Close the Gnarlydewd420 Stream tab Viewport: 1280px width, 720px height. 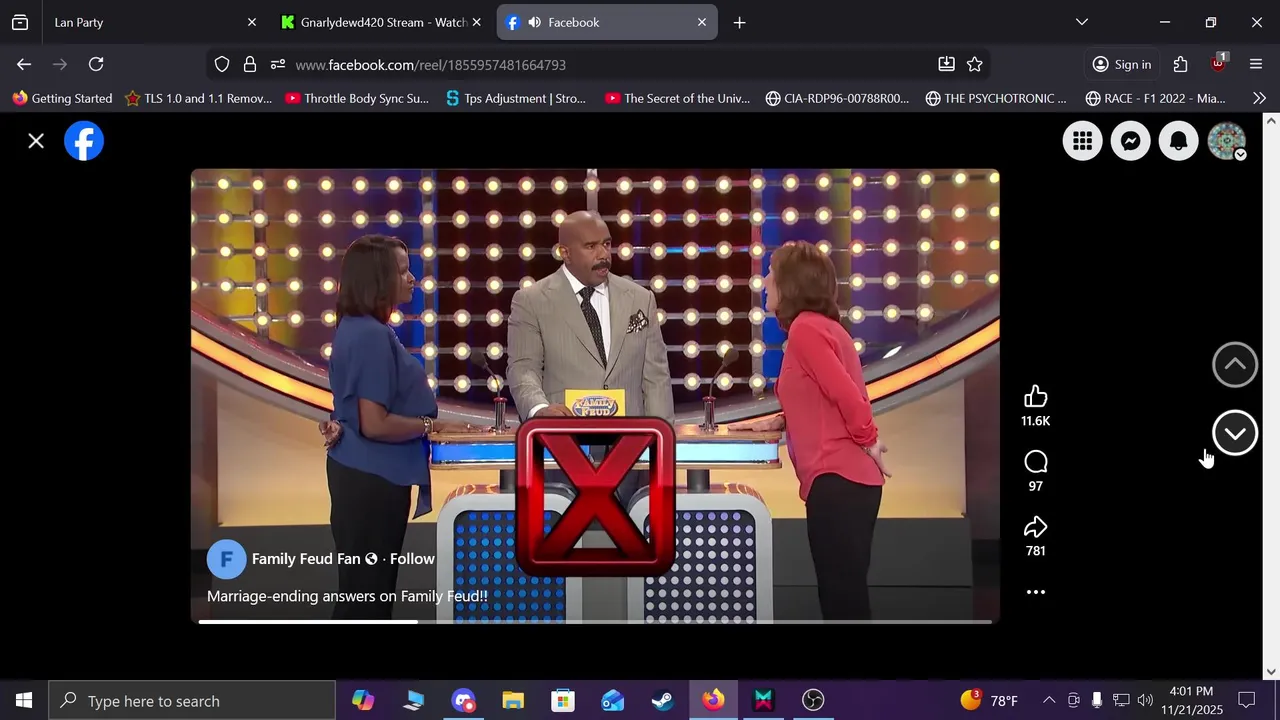(x=476, y=22)
